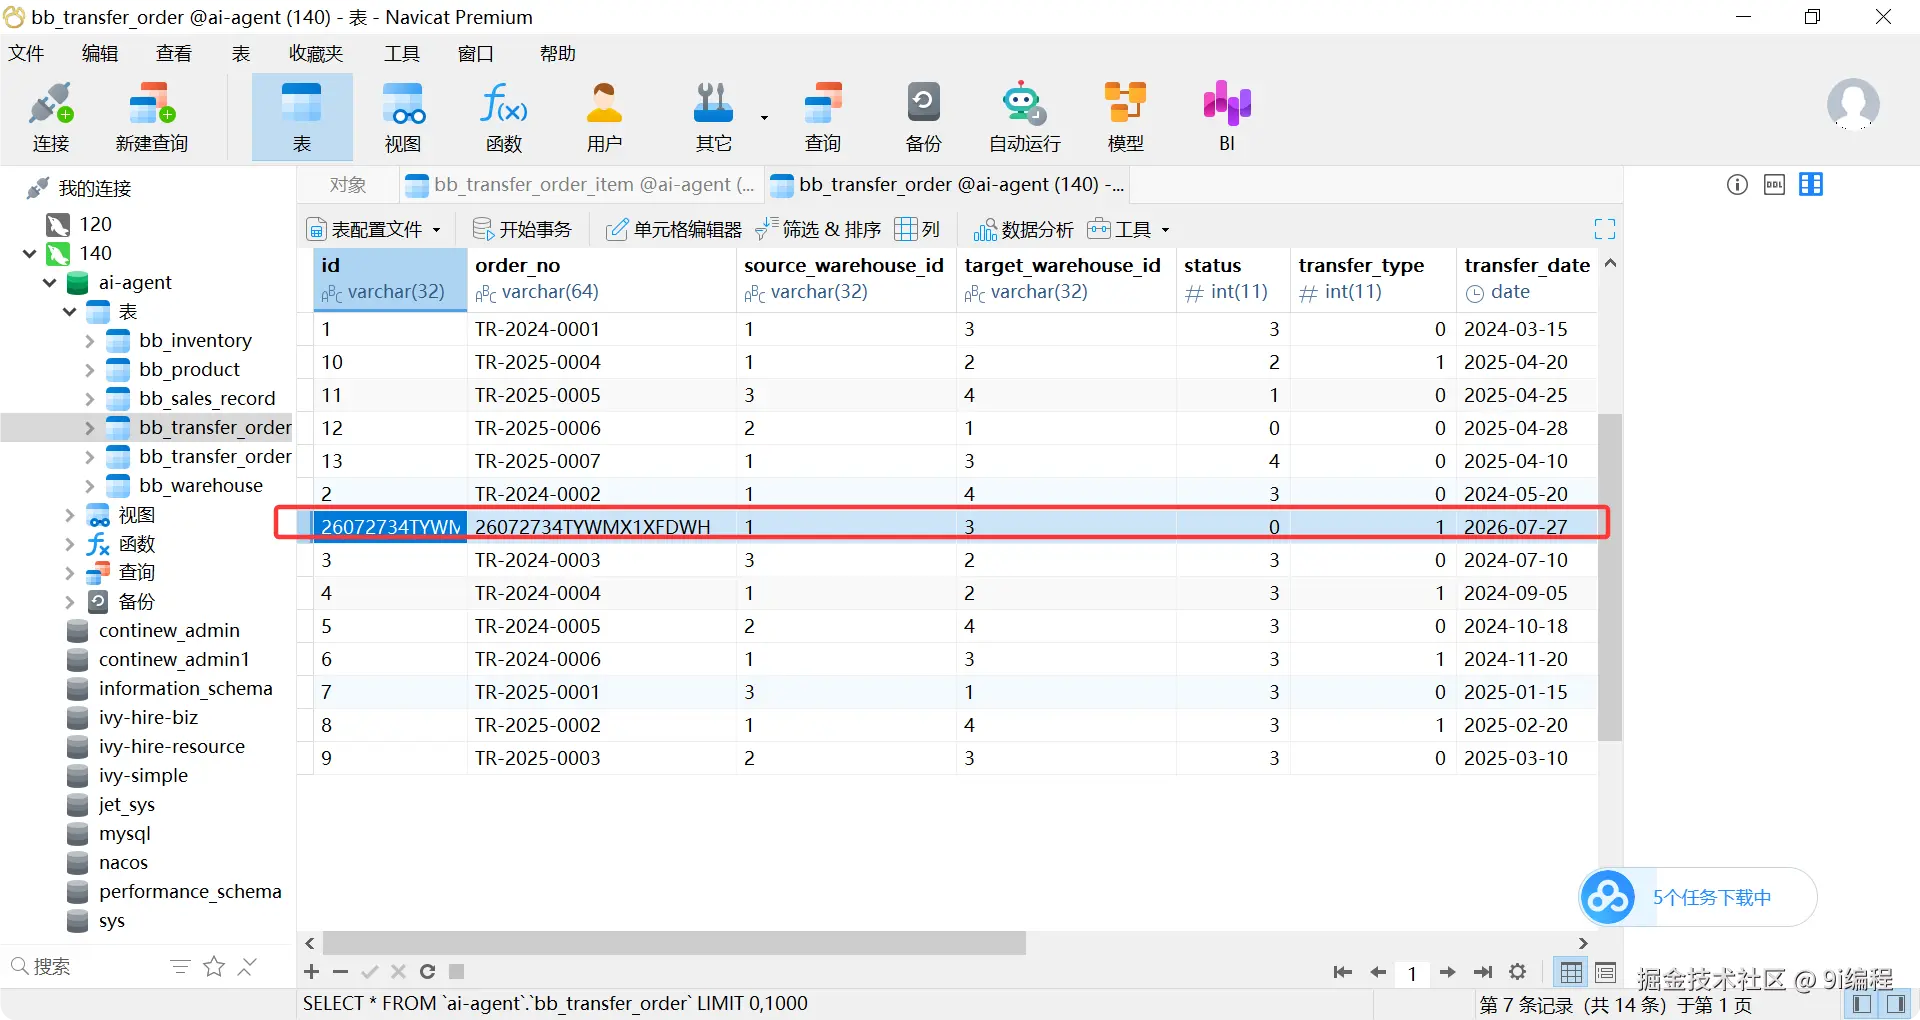Open the 用户 users toolbar icon
1920x1020 pixels.
tap(604, 118)
